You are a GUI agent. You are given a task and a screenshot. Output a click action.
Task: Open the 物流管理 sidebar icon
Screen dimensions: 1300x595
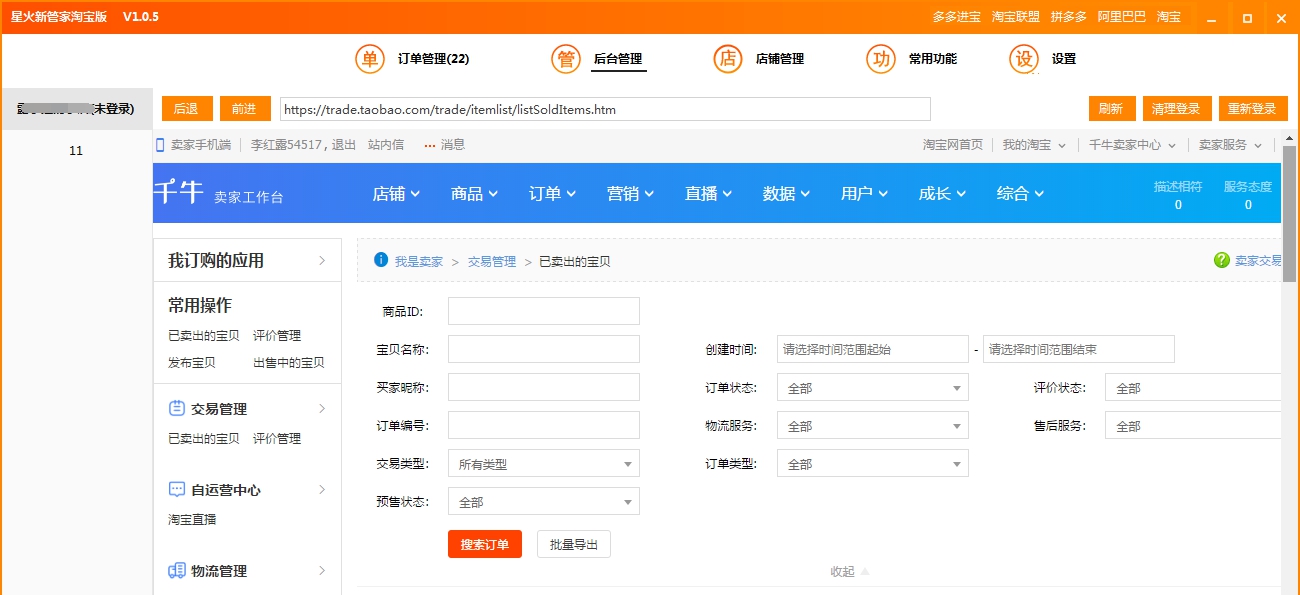(x=178, y=570)
